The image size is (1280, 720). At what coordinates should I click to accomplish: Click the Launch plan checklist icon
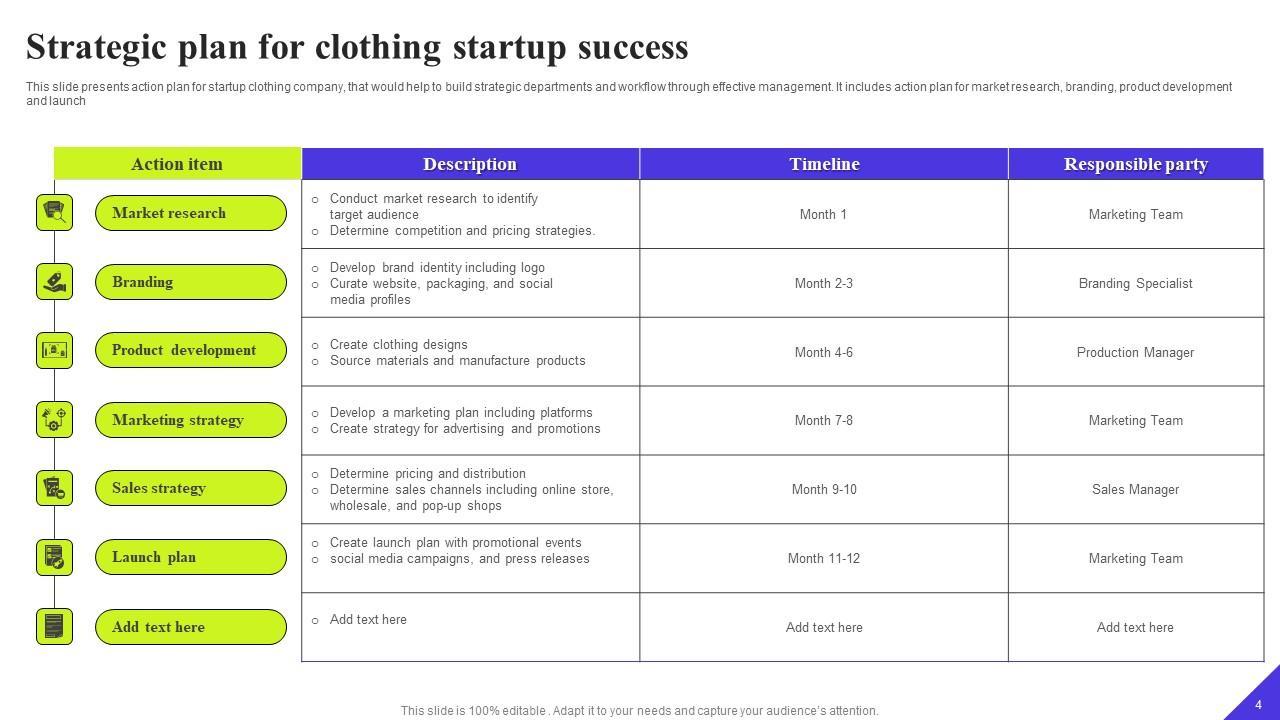click(x=55, y=557)
